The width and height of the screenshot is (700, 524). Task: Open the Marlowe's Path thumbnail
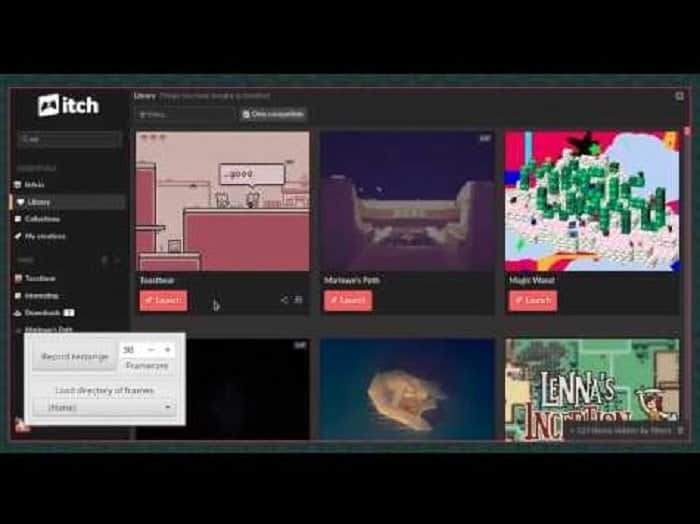pos(407,201)
